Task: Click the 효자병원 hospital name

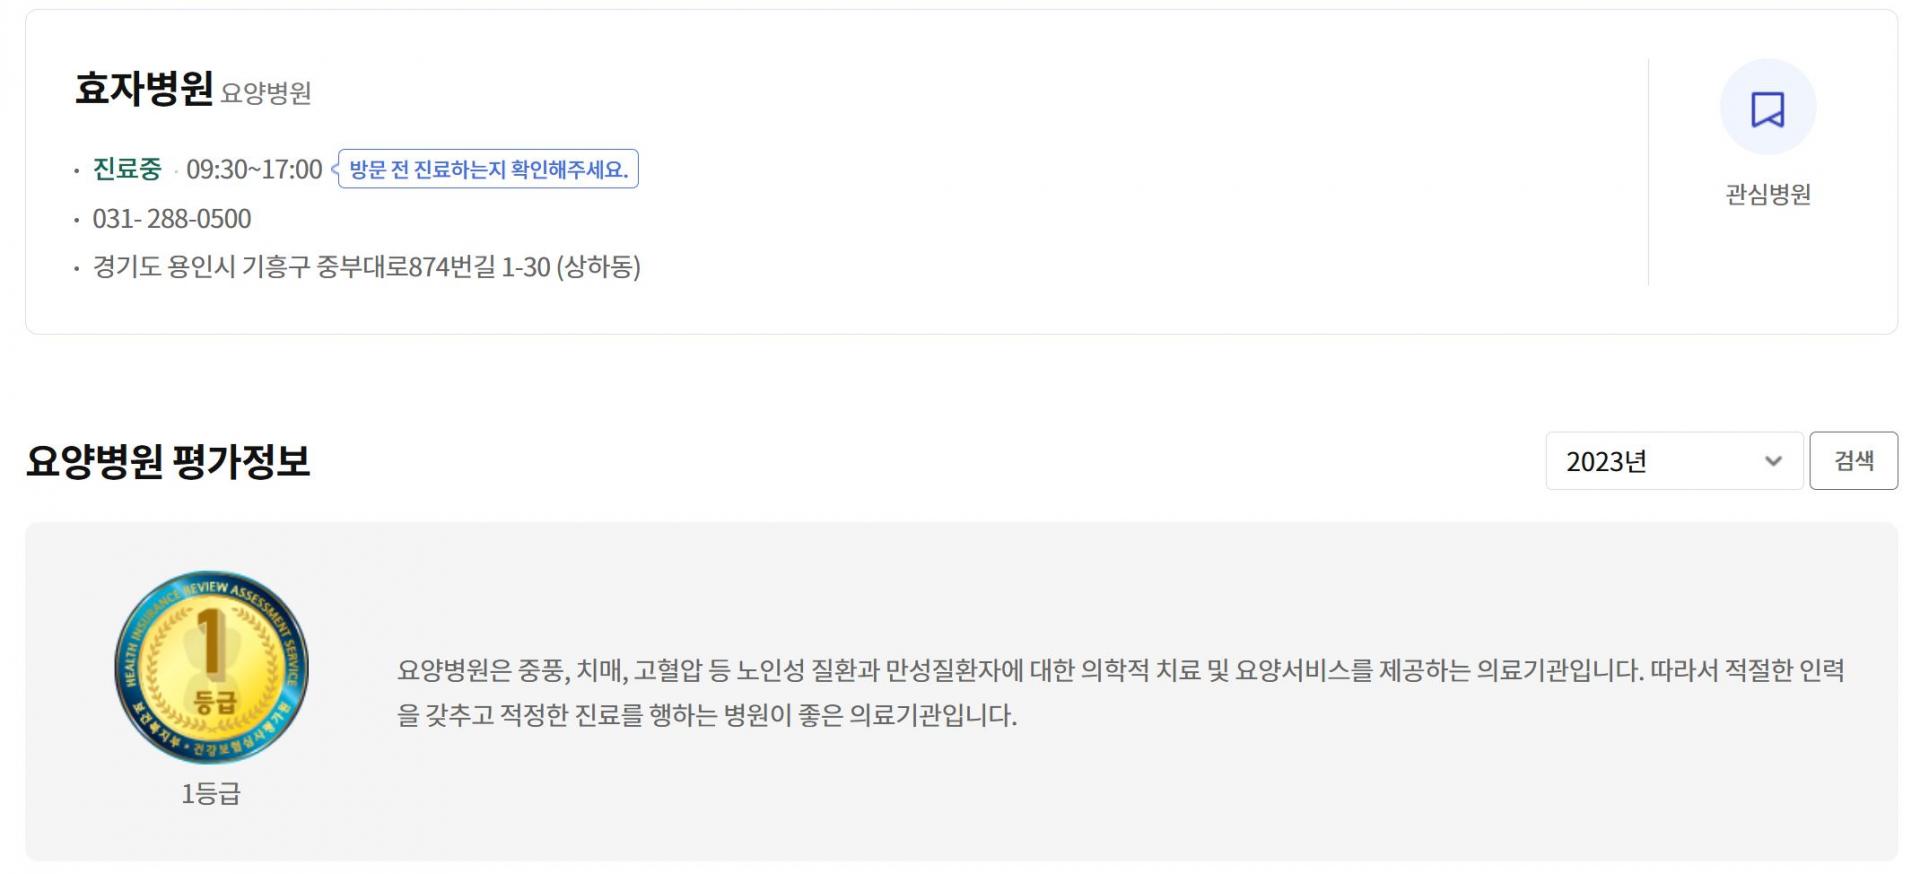Action: pos(144,88)
